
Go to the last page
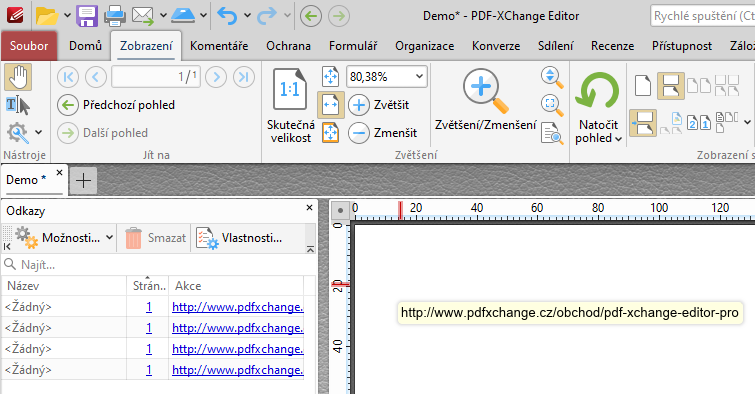(x=244, y=77)
